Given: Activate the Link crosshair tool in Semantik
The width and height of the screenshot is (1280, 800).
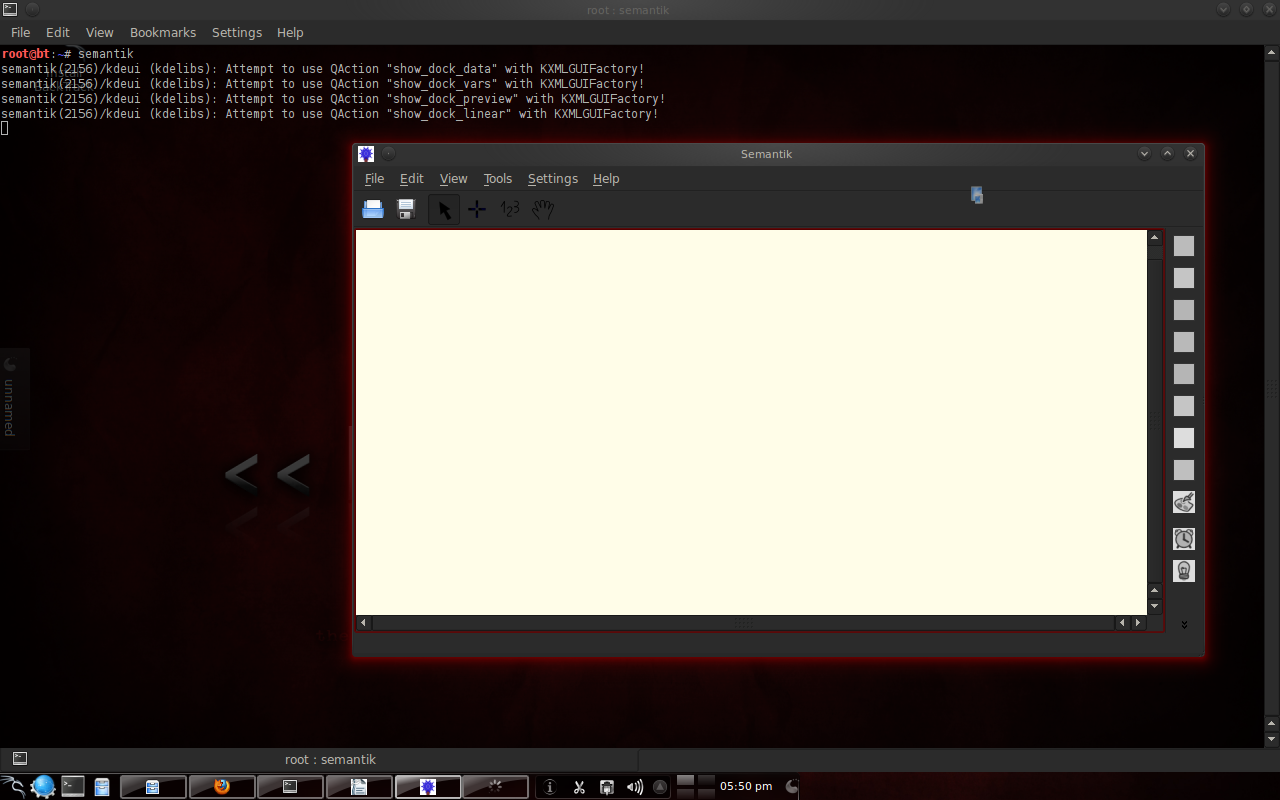Looking at the screenshot, I should pyautogui.click(x=477, y=209).
